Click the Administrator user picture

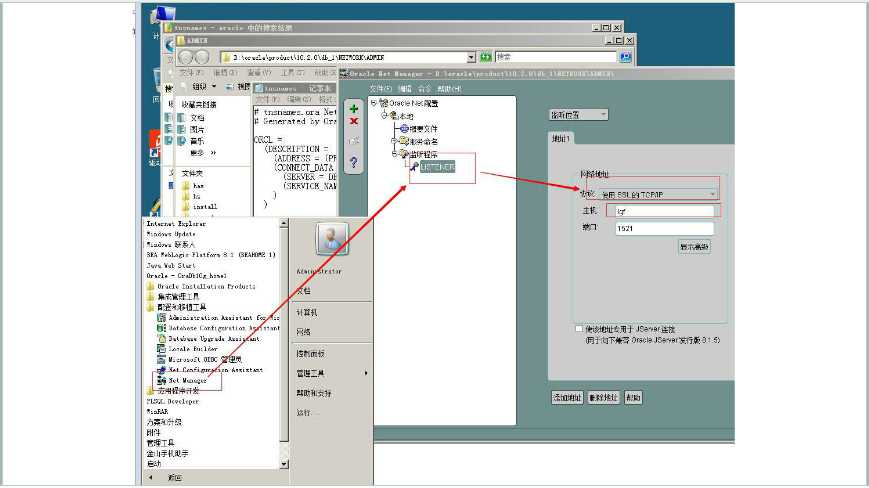click(332, 238)
